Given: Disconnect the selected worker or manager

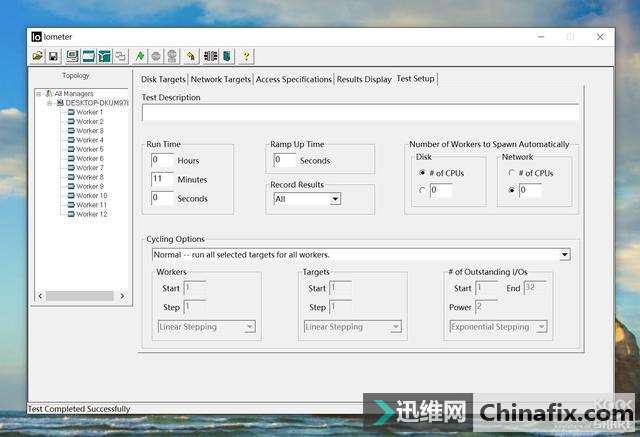Looking at the screenshot, I should tap(211, 56).
